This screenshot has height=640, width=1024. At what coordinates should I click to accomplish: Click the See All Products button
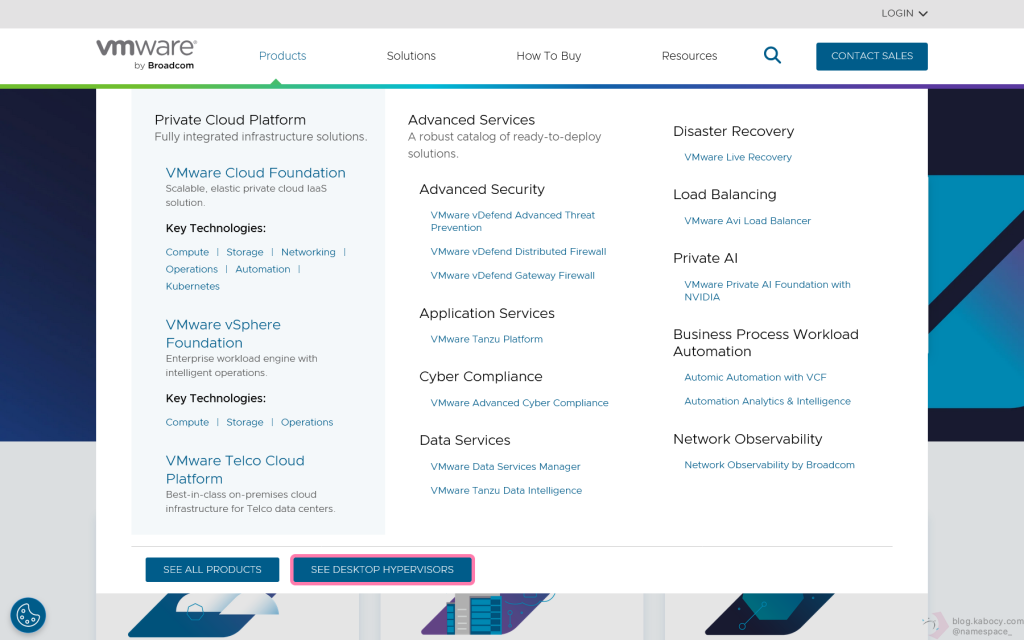(212, 570)
